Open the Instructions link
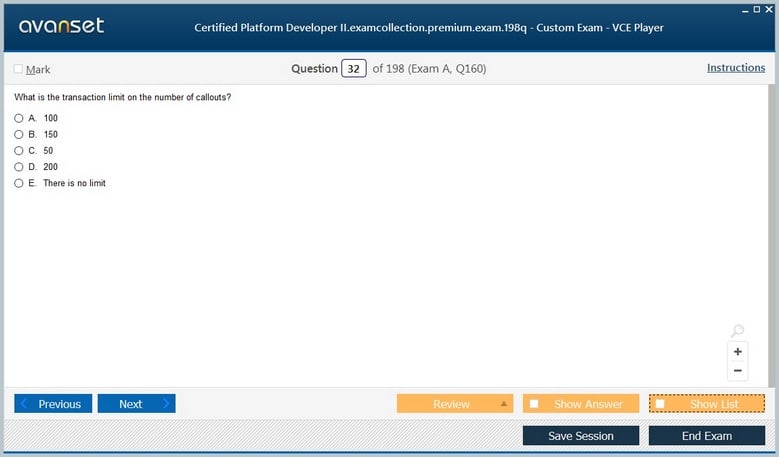The height and width of the screenshot is (457, 779). pyautogui.click(x=736, y=68)
